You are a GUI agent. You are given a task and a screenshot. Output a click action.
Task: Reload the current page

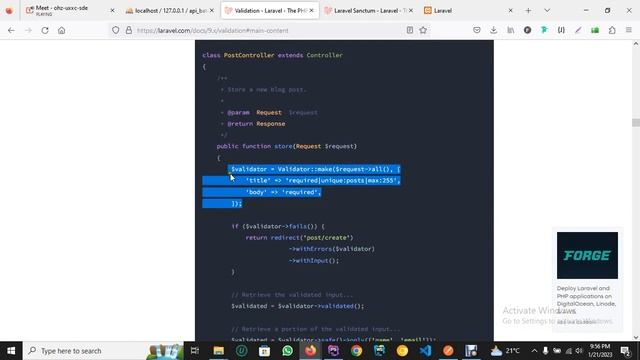click(x=45, y=30)
